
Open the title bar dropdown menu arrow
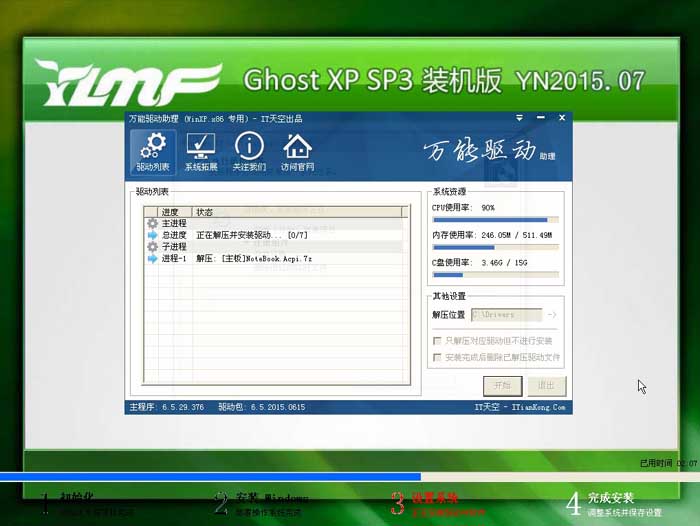tap(519, 118)
